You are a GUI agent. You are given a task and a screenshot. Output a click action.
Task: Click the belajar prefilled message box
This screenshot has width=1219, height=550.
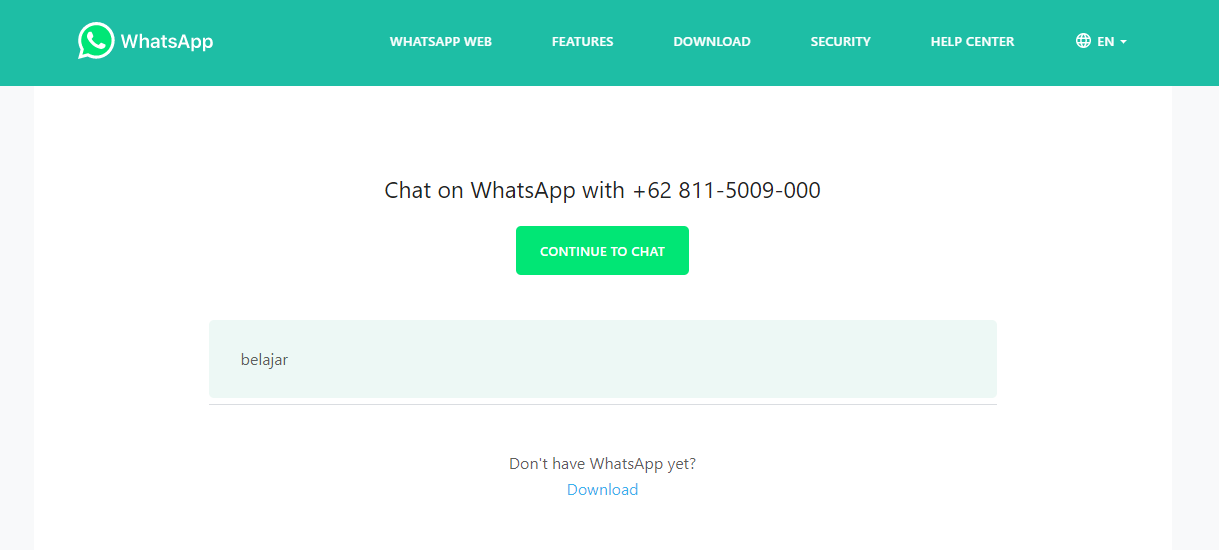click(603, 359)
